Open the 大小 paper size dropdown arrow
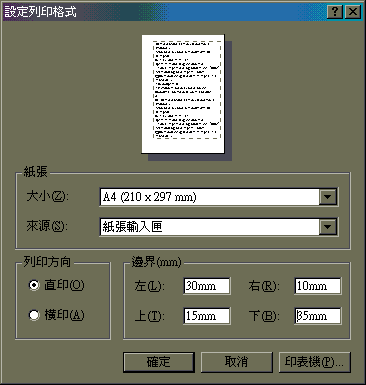 tap(328, 197)
